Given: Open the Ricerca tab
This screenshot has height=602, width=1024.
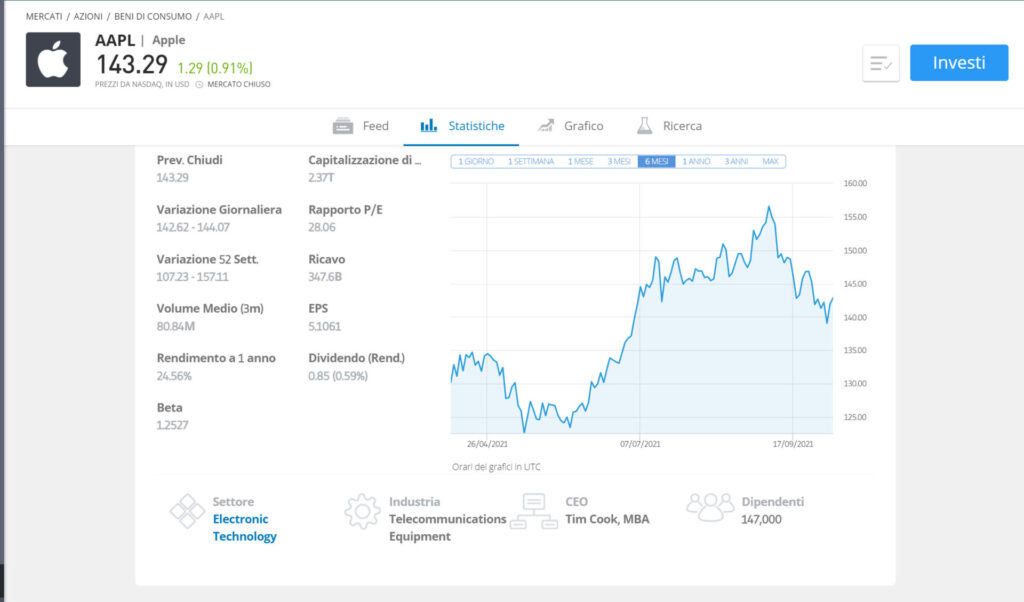Looking at the screenshot, I should pos(669,126).
